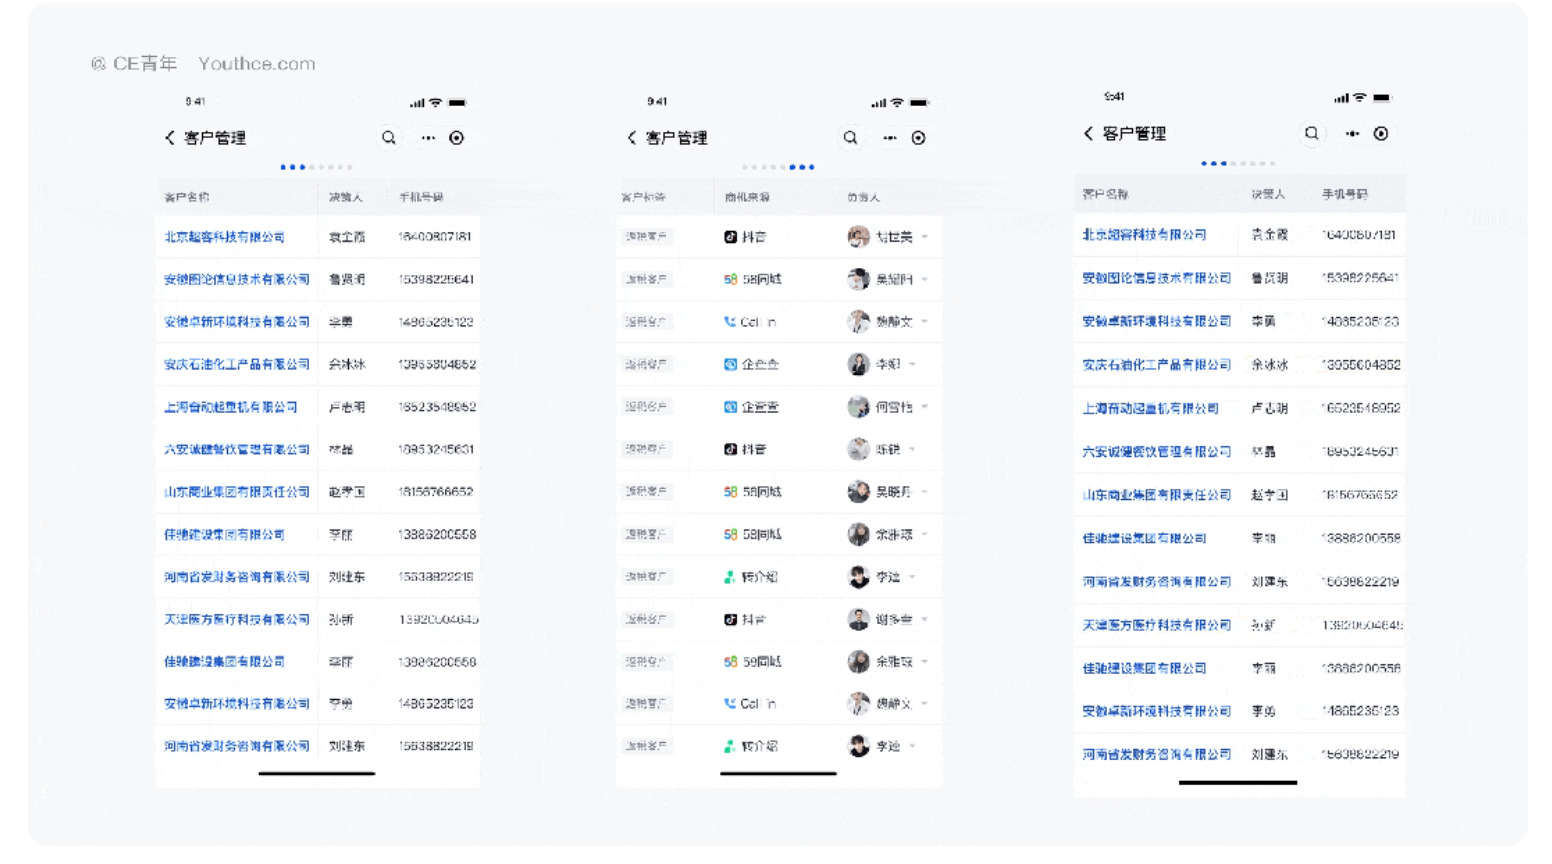Tap the back arrow in the left phone
This screenshot has width=1552, height=864.
click(170, 138)
